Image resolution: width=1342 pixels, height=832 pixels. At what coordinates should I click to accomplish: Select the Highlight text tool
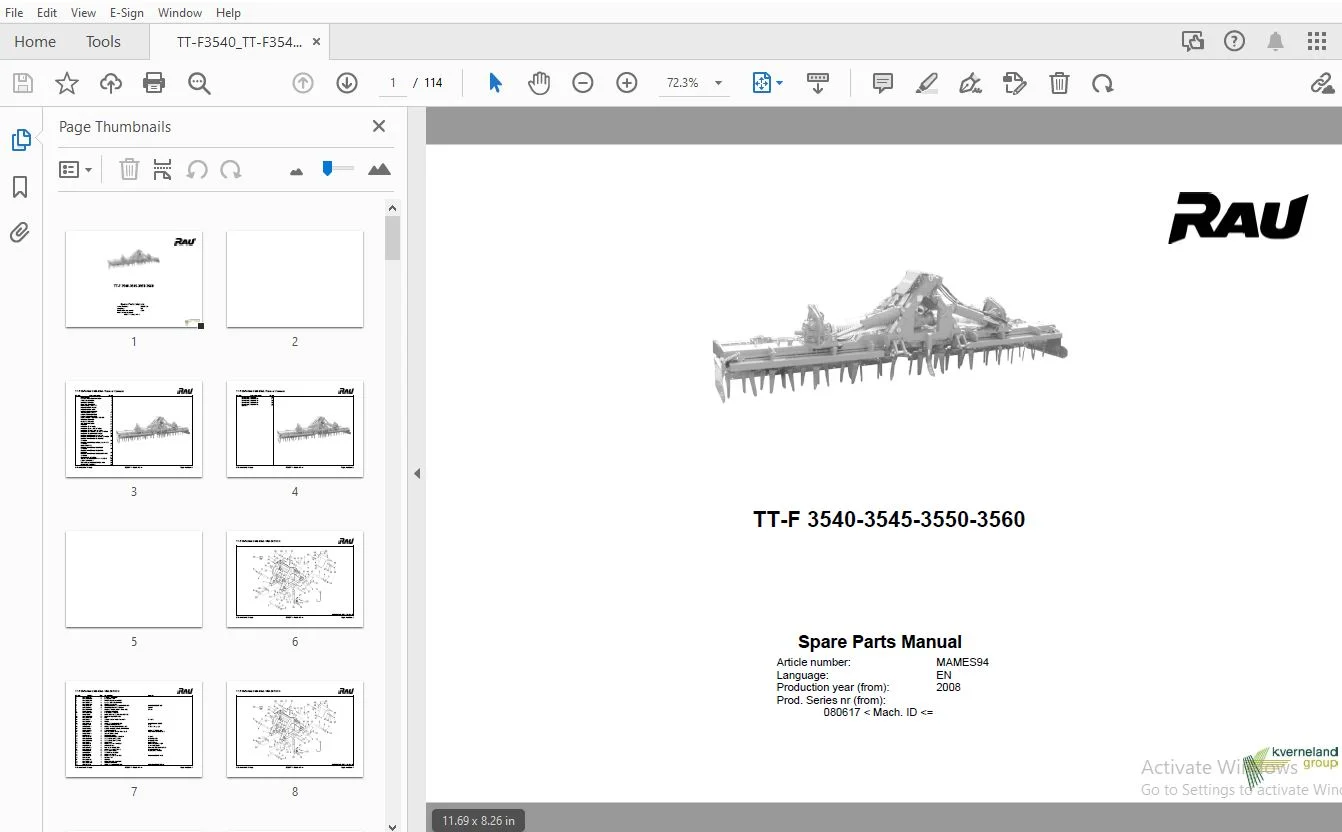(927, 83)
